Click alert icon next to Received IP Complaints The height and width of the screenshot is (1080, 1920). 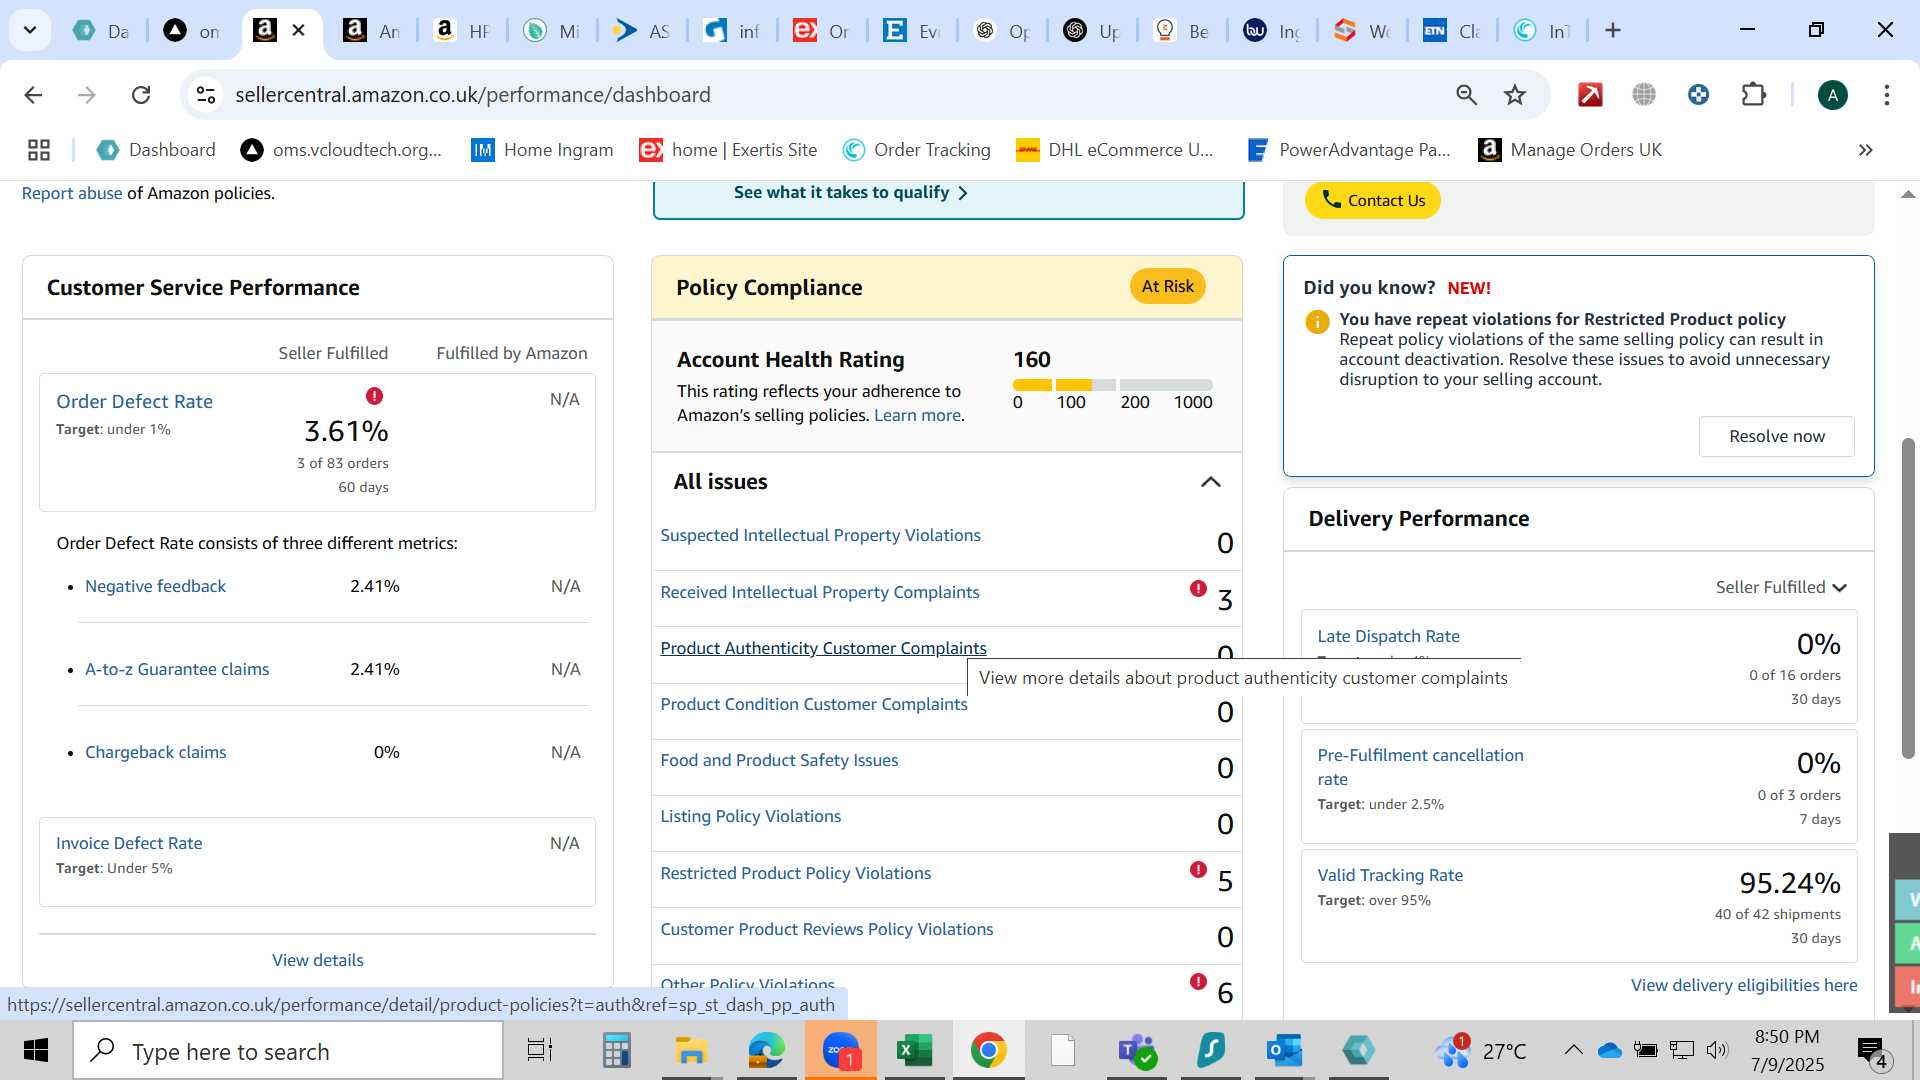(1198, 589)
